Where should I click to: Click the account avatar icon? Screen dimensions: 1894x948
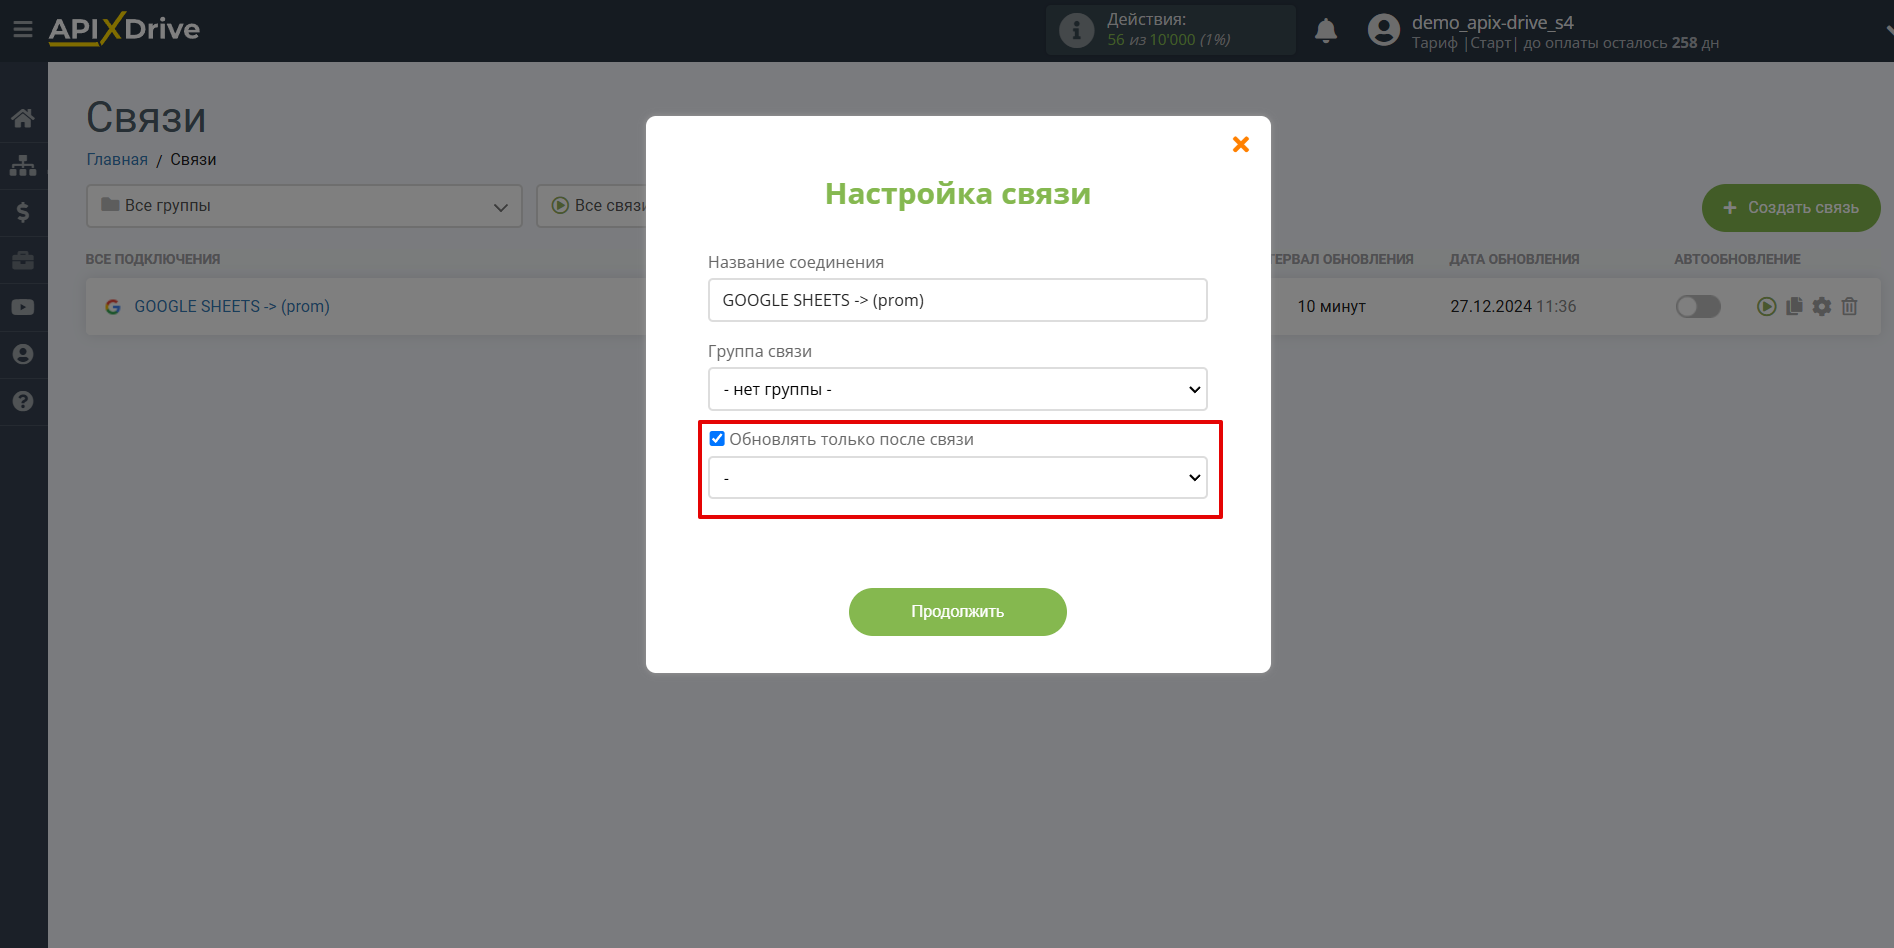tap(1384, 30)
